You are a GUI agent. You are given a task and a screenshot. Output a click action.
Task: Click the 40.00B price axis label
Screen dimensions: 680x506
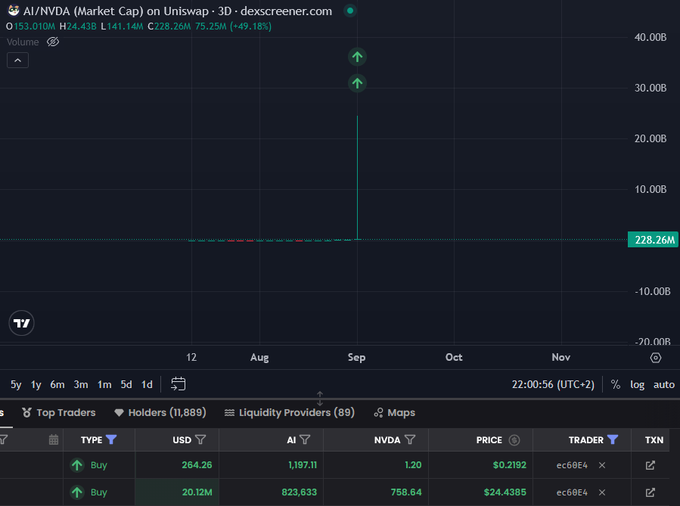[651, 38]
